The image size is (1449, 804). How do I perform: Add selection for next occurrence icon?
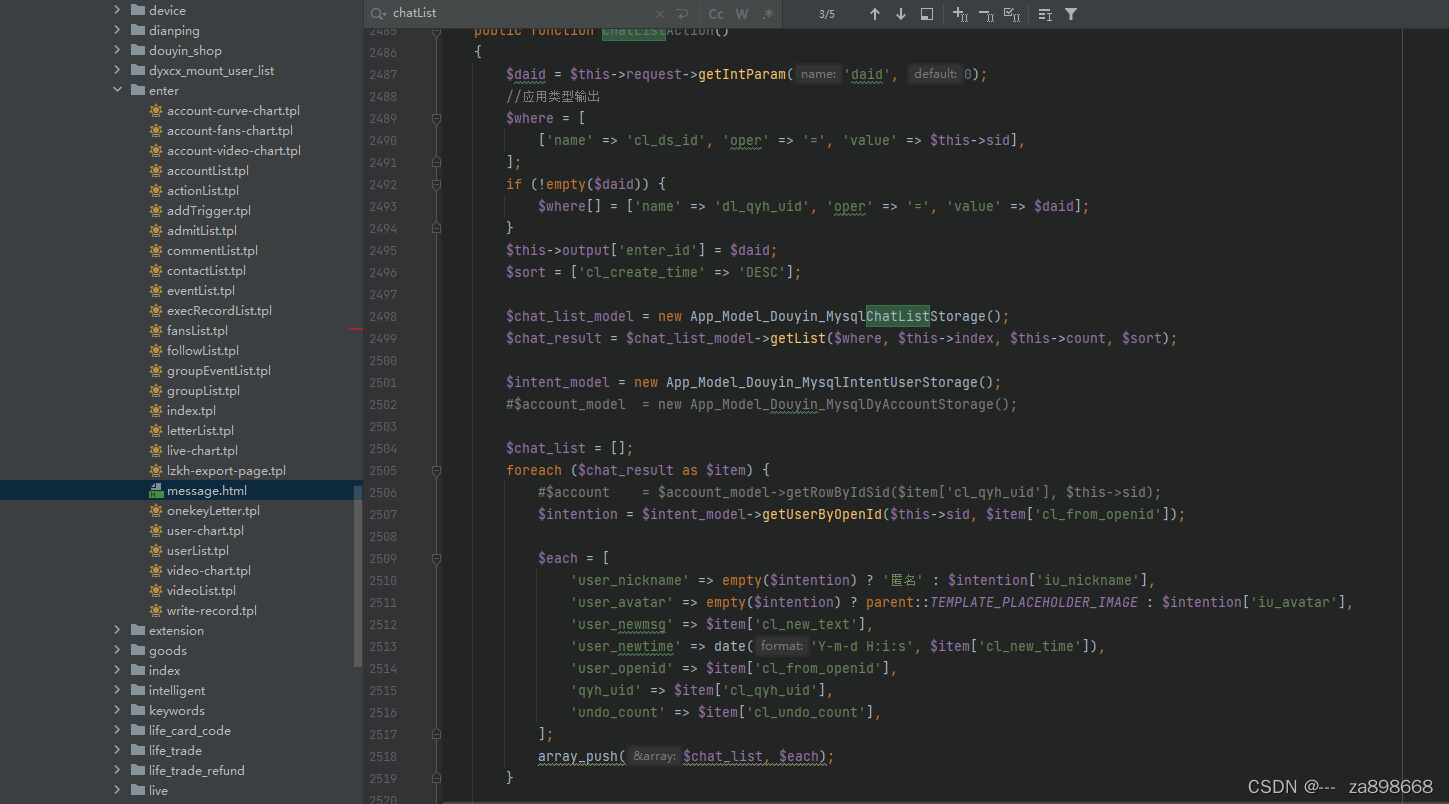pyautogui.click(x=960, y=14)
